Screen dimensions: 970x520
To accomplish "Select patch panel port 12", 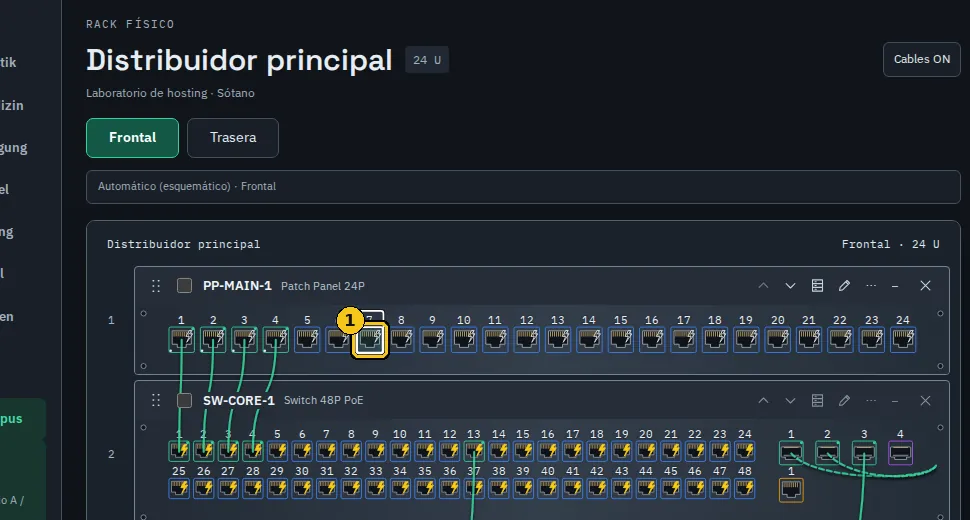I will pos(526,340).
